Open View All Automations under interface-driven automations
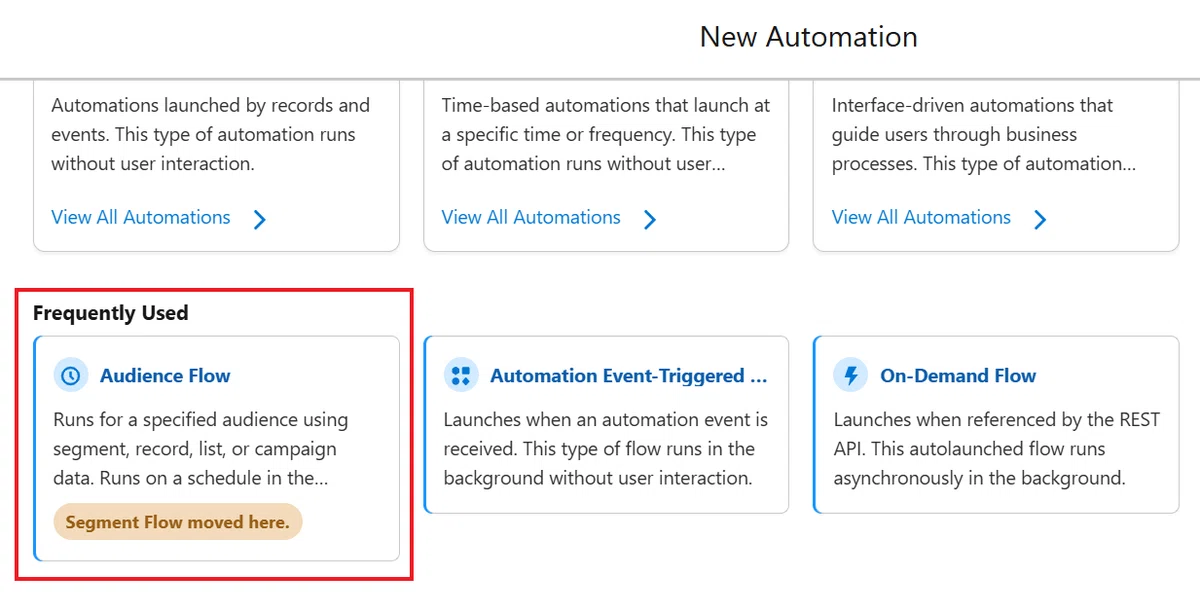Viewport: 1200px width, 605px height. 921,217
